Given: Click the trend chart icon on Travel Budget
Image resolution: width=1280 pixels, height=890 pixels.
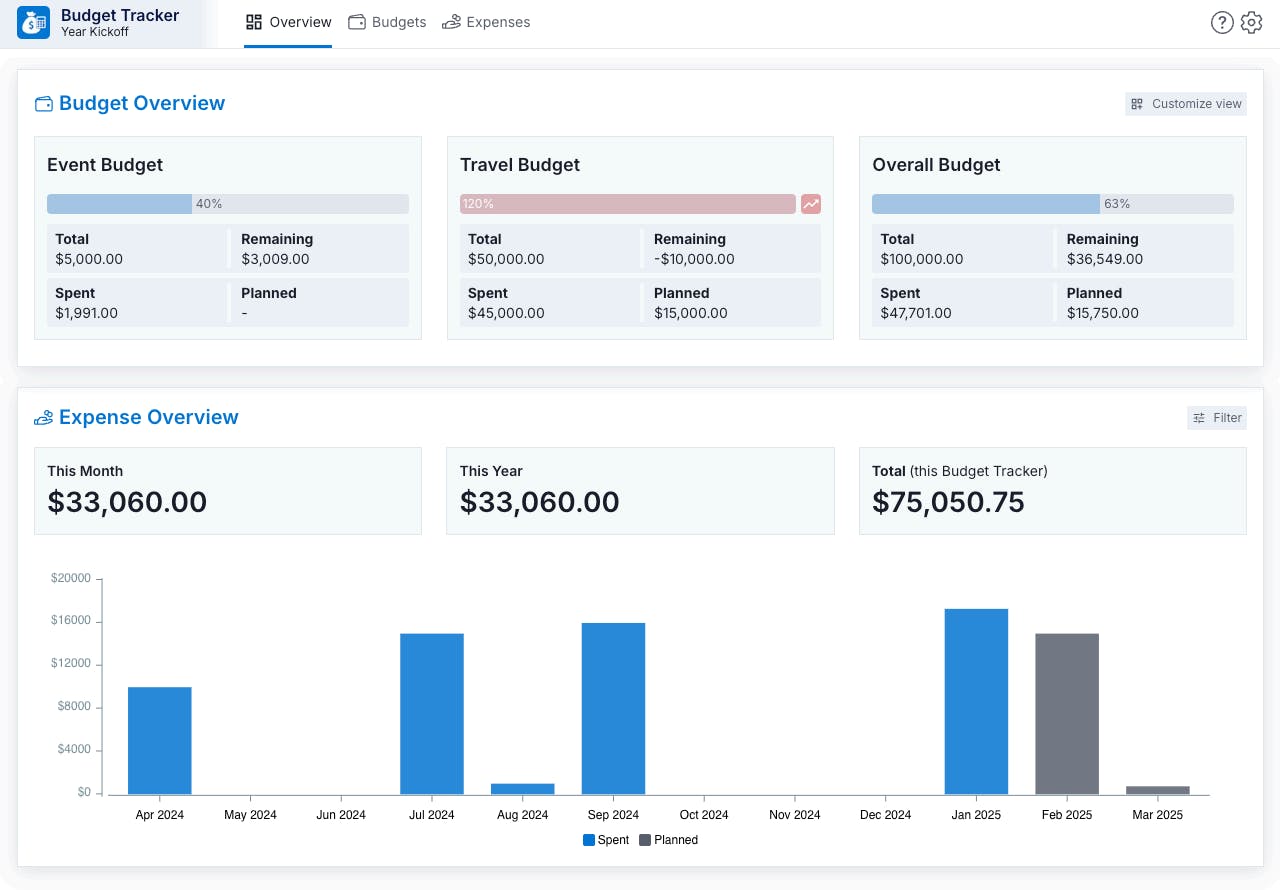Looking at the screenshot, I should coord(810,203).
